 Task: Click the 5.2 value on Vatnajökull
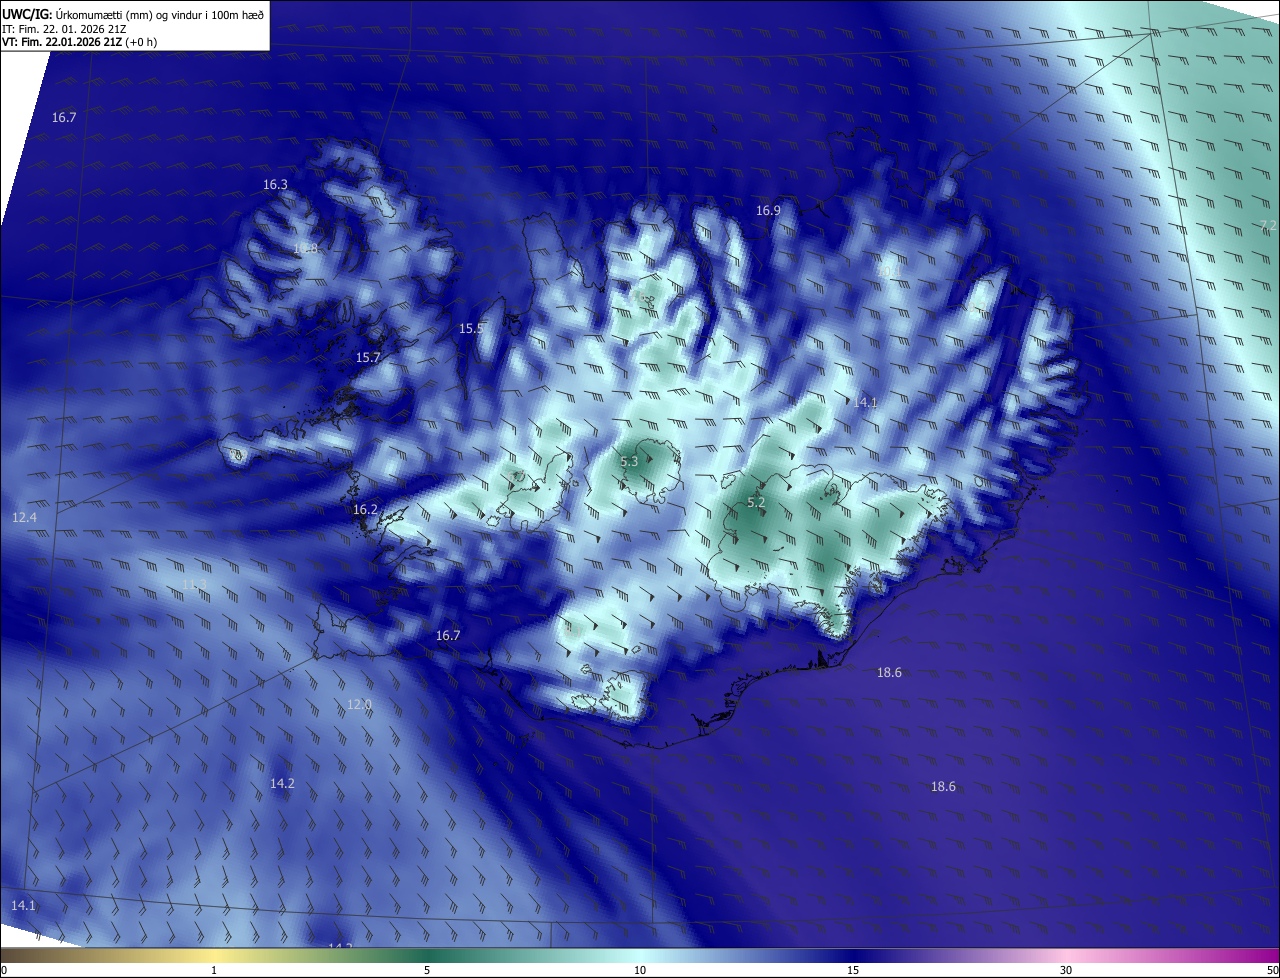[756, 503]
